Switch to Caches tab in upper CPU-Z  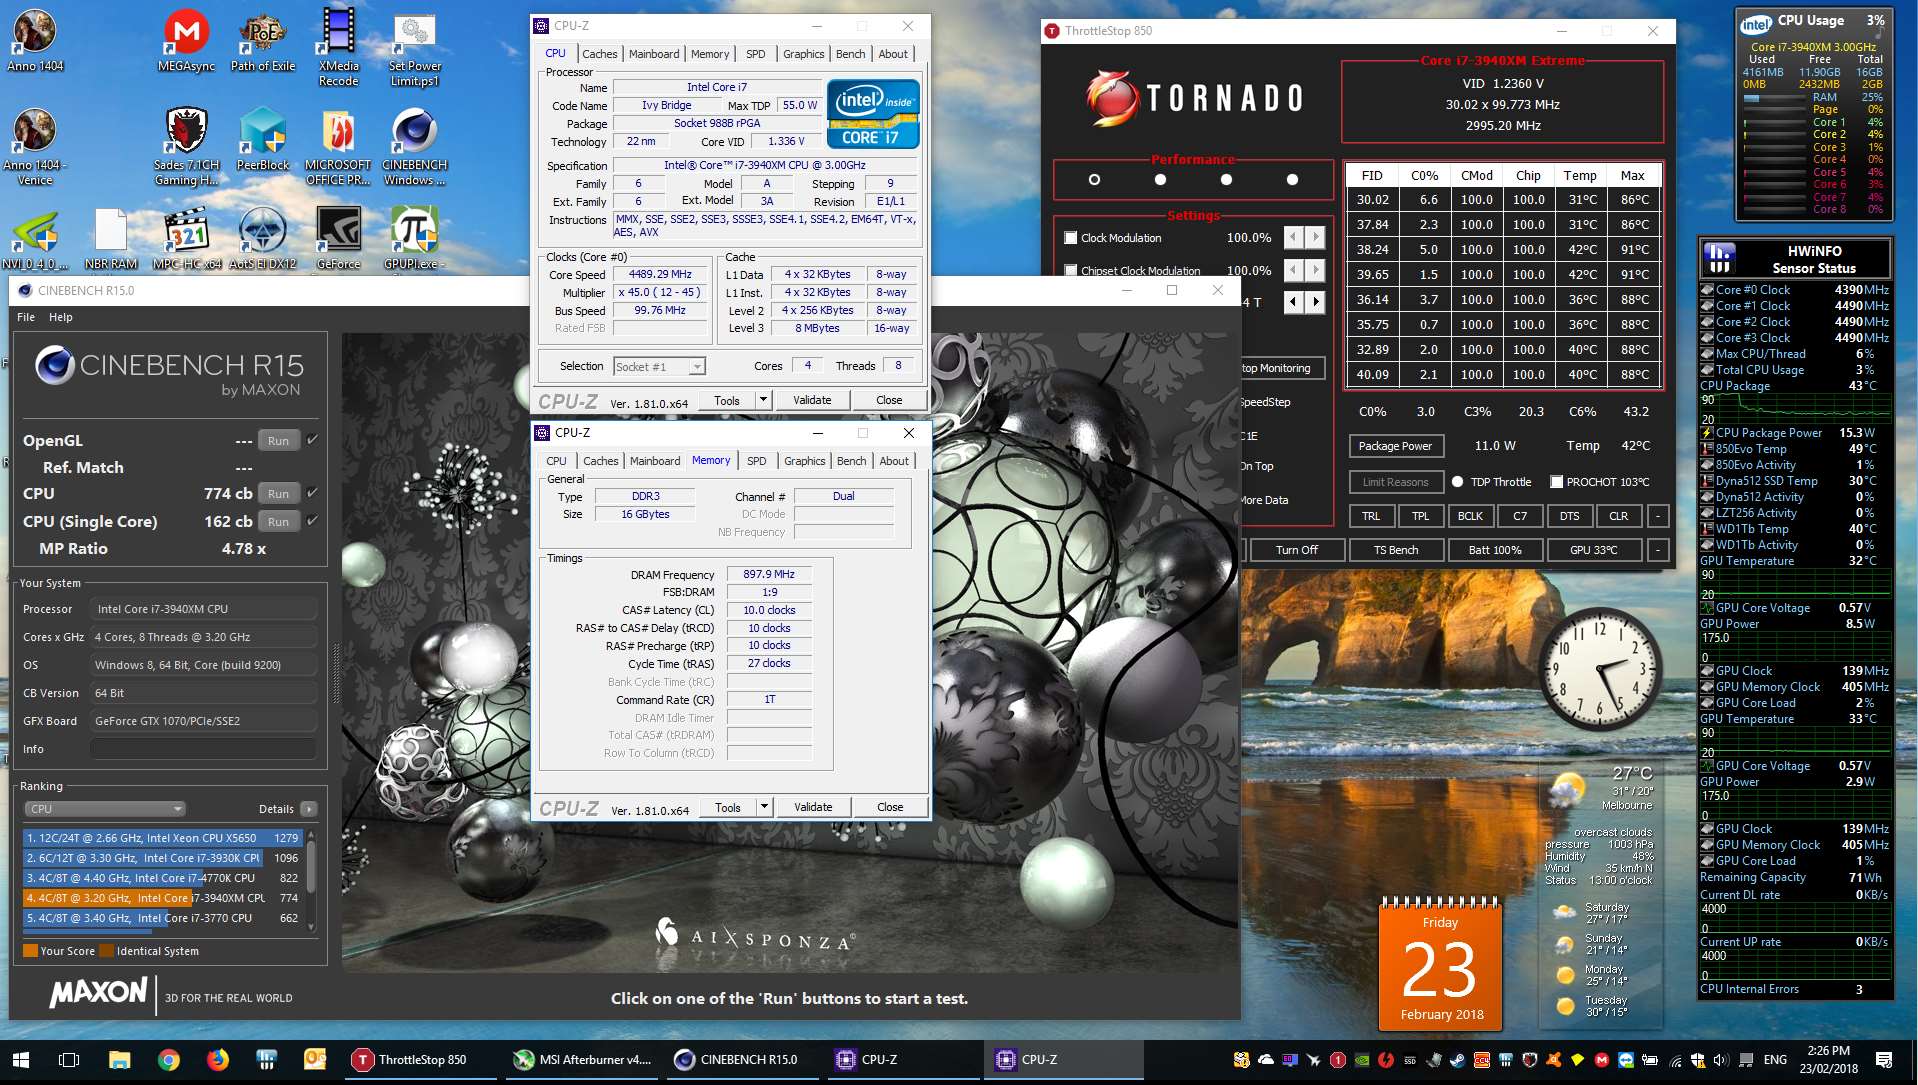[x=600, y=54]
